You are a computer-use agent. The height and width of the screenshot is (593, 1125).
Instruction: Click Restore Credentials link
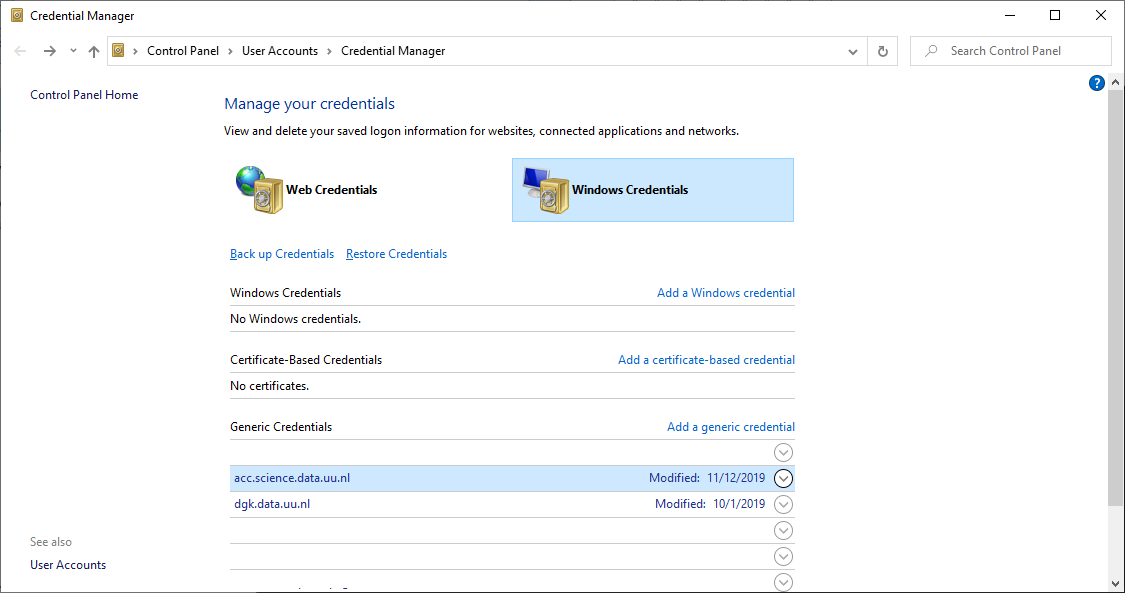pos(396,254)
